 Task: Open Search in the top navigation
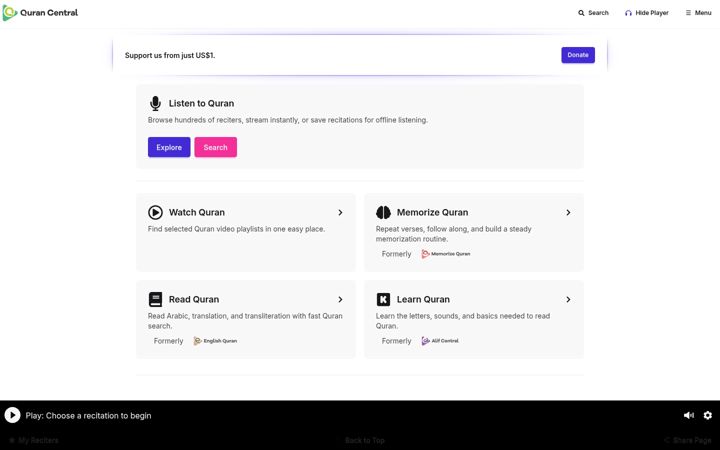pyautogui.click(x=593, y=13)
